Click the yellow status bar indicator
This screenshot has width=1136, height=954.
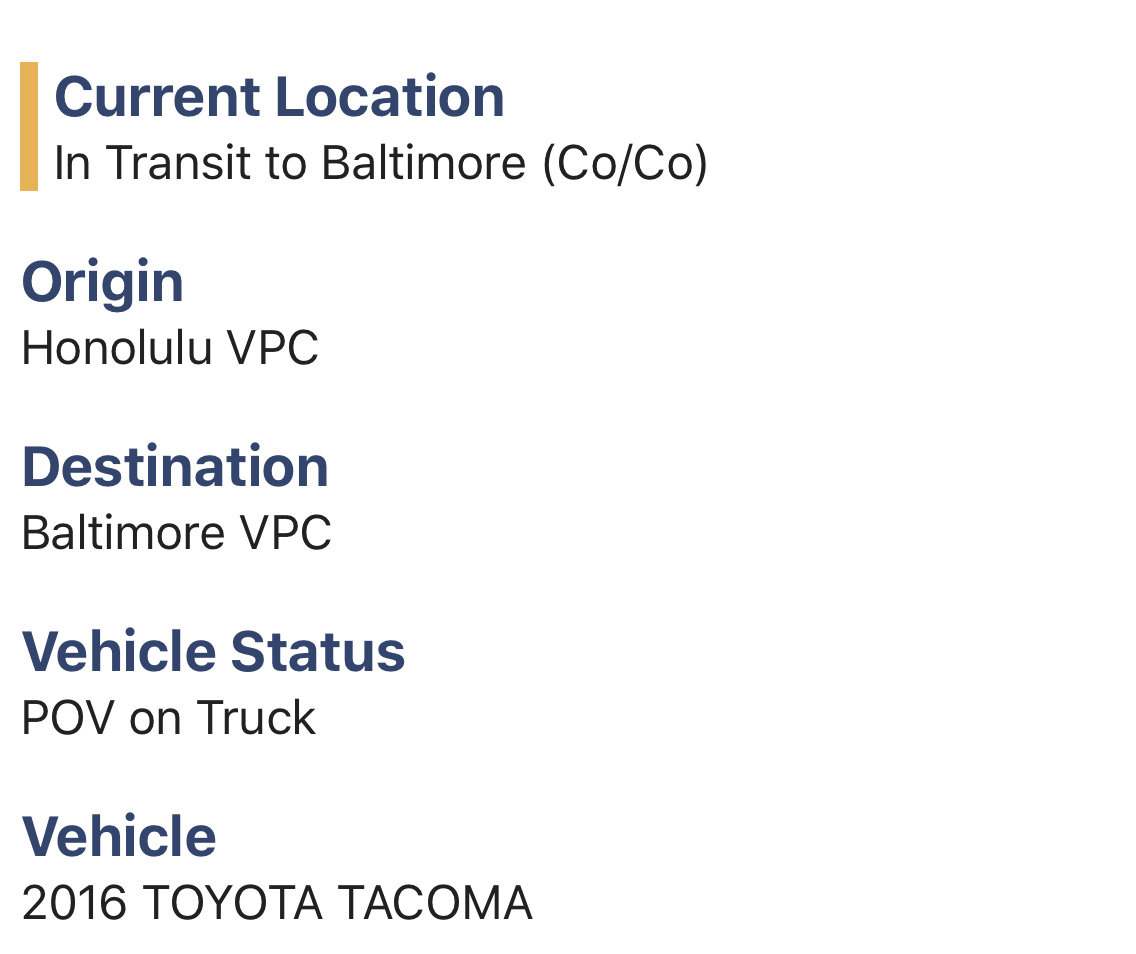point(29,126)
